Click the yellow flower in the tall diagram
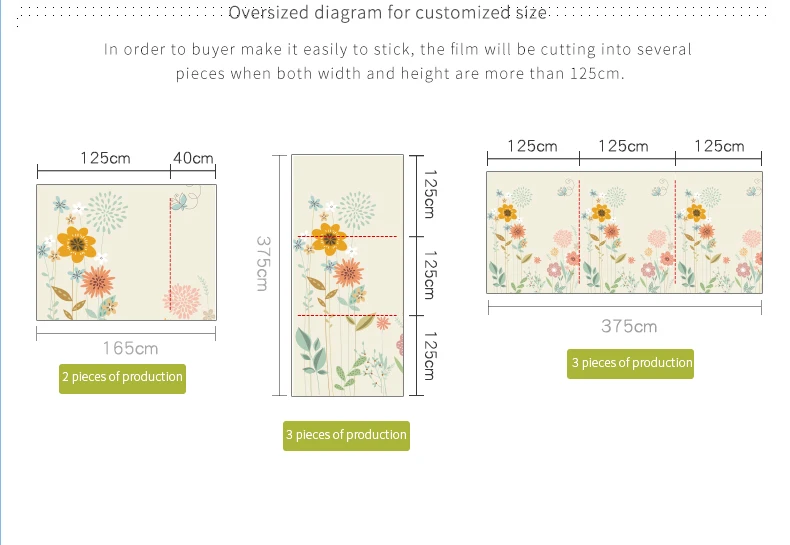The width and height of the screenshot is (790, 545). pyautogui.click(x=330, y=239)
